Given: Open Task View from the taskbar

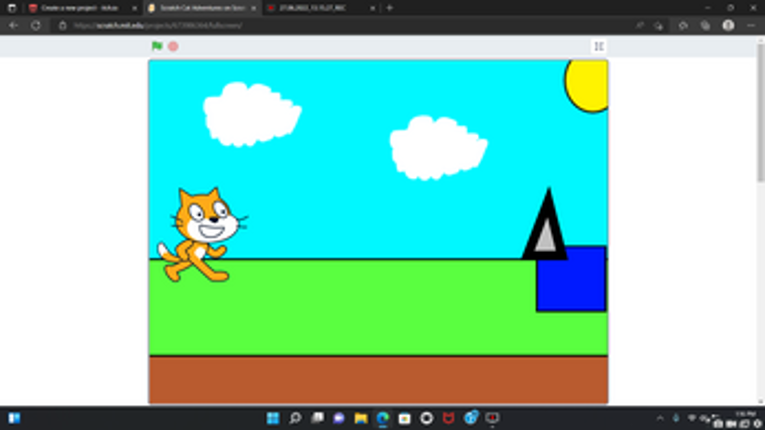Looking at the screenshot, I should pyautogui.click(x=318, y=418).
